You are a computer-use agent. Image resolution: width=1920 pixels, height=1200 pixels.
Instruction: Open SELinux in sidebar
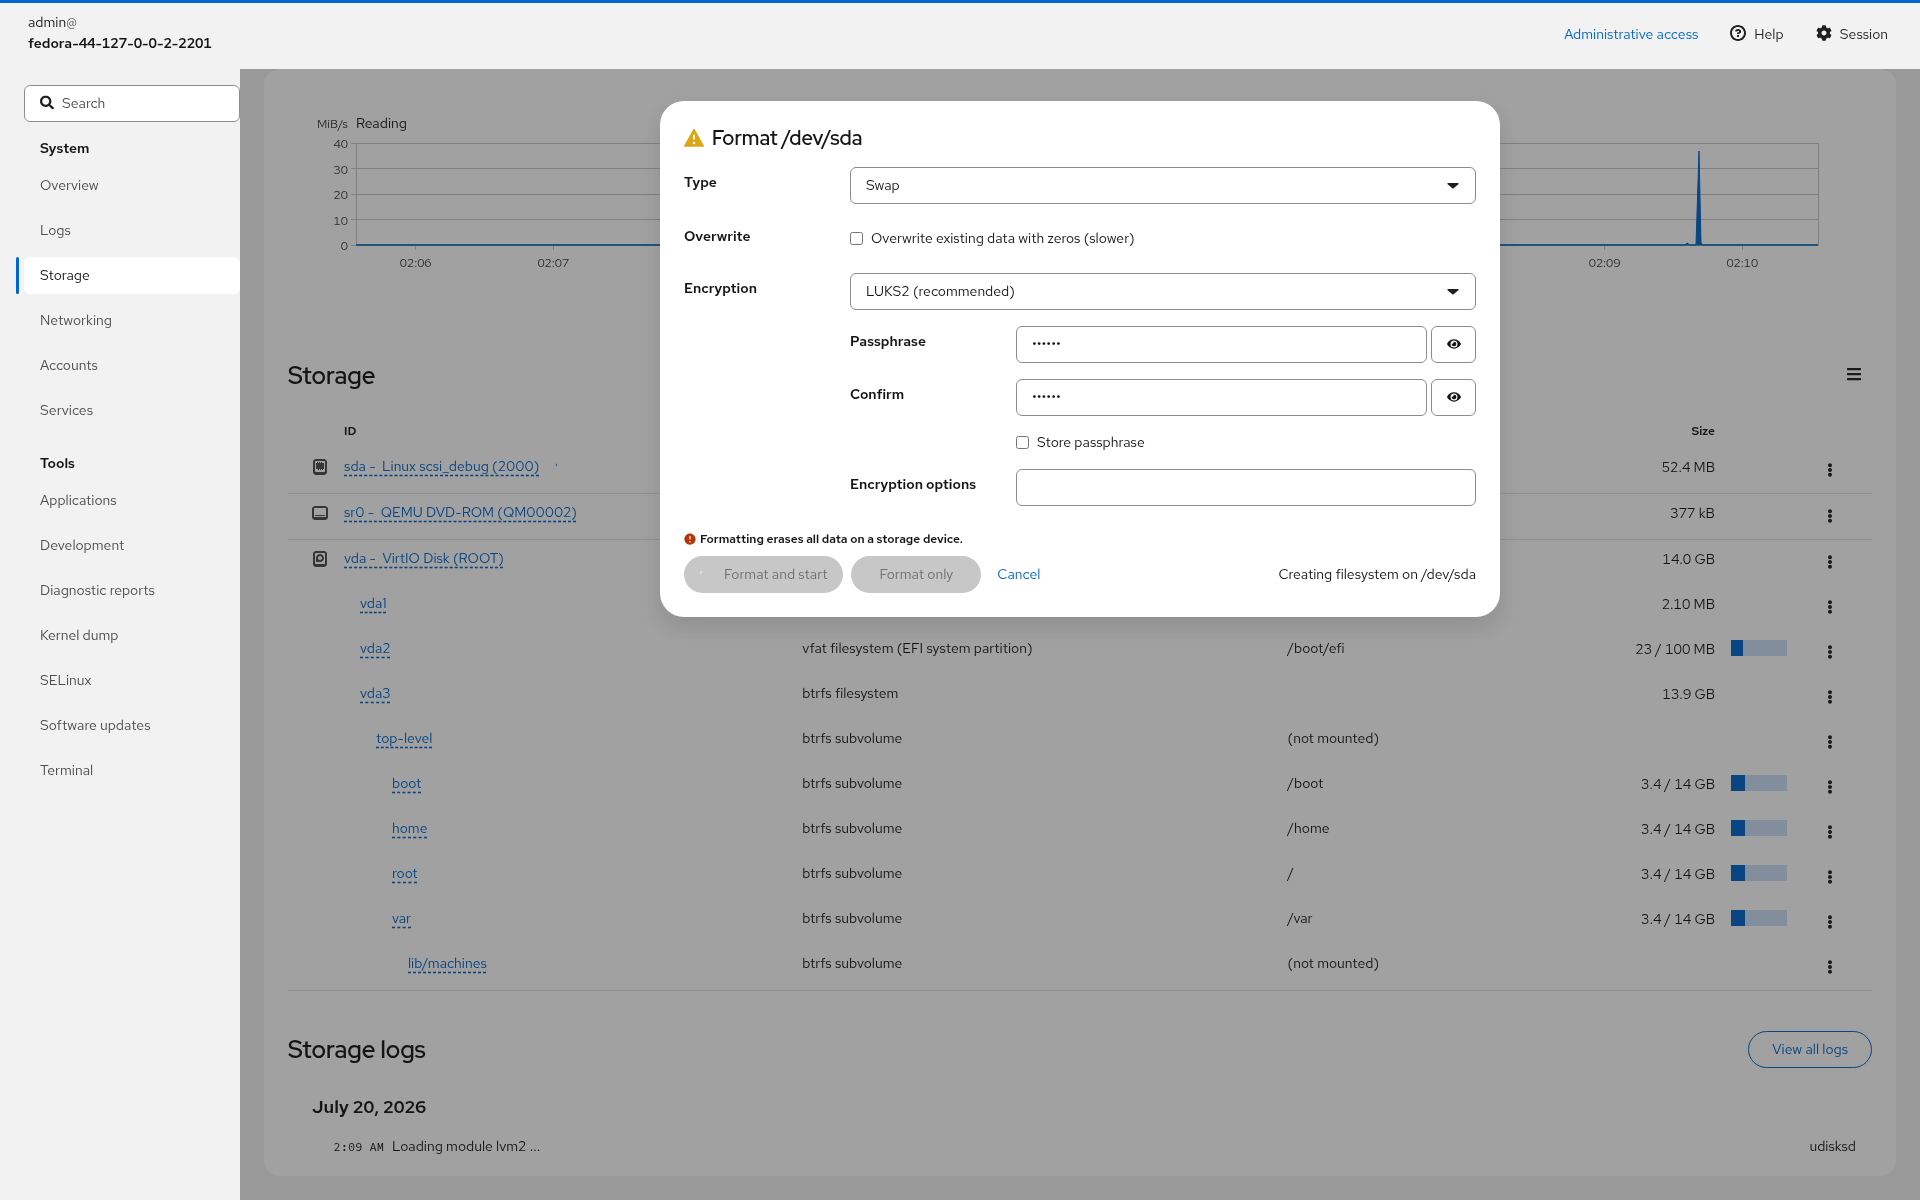click(x=128, y=680)
